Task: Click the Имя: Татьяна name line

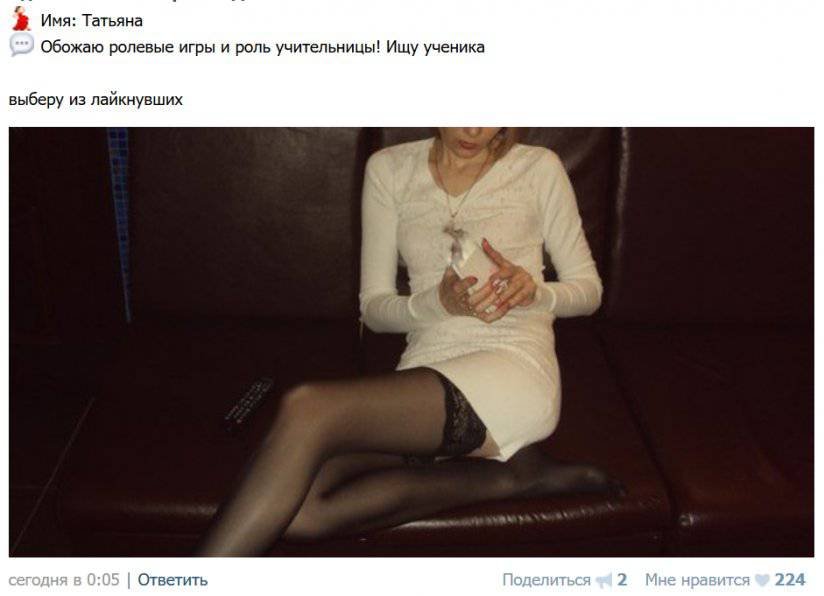Action: [x=91, y=20]
